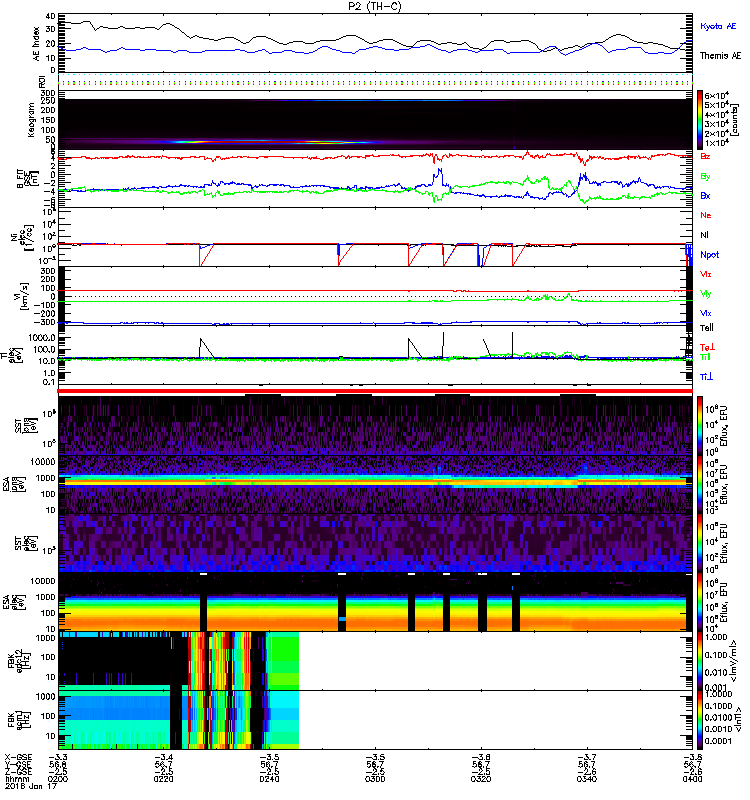Image resolution: width=750 pixels, height=800 pixels.
Task: Click the 0300 time tick label
Action: click(375, 779)
